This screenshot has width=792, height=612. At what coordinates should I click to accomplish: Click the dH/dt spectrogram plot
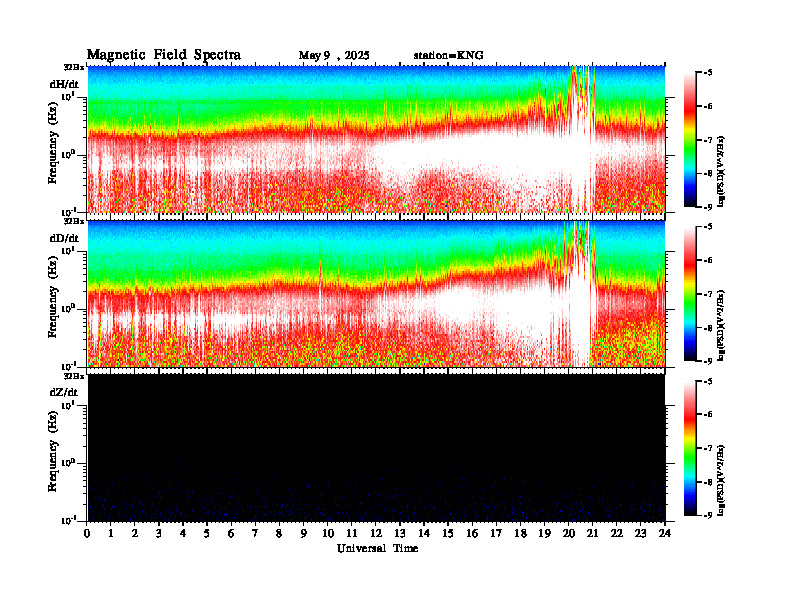(376, 139)
